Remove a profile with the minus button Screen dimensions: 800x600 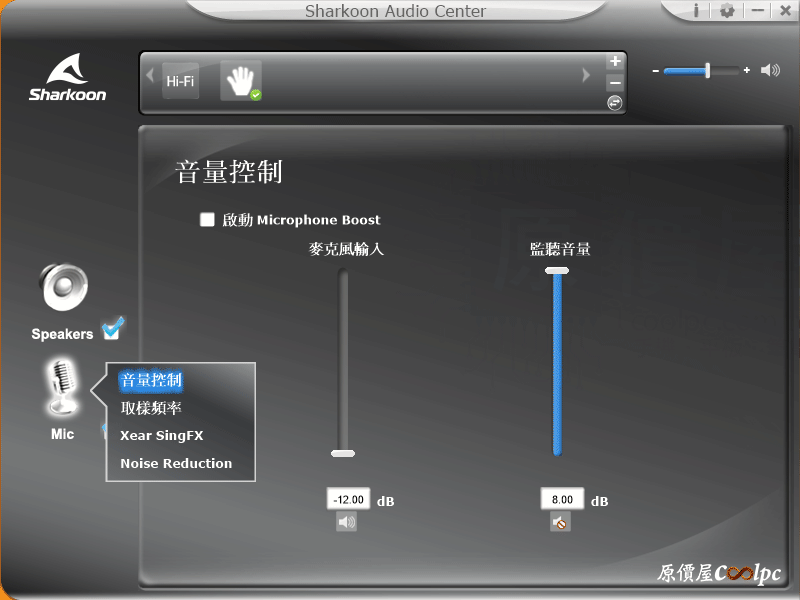[615, 82]
